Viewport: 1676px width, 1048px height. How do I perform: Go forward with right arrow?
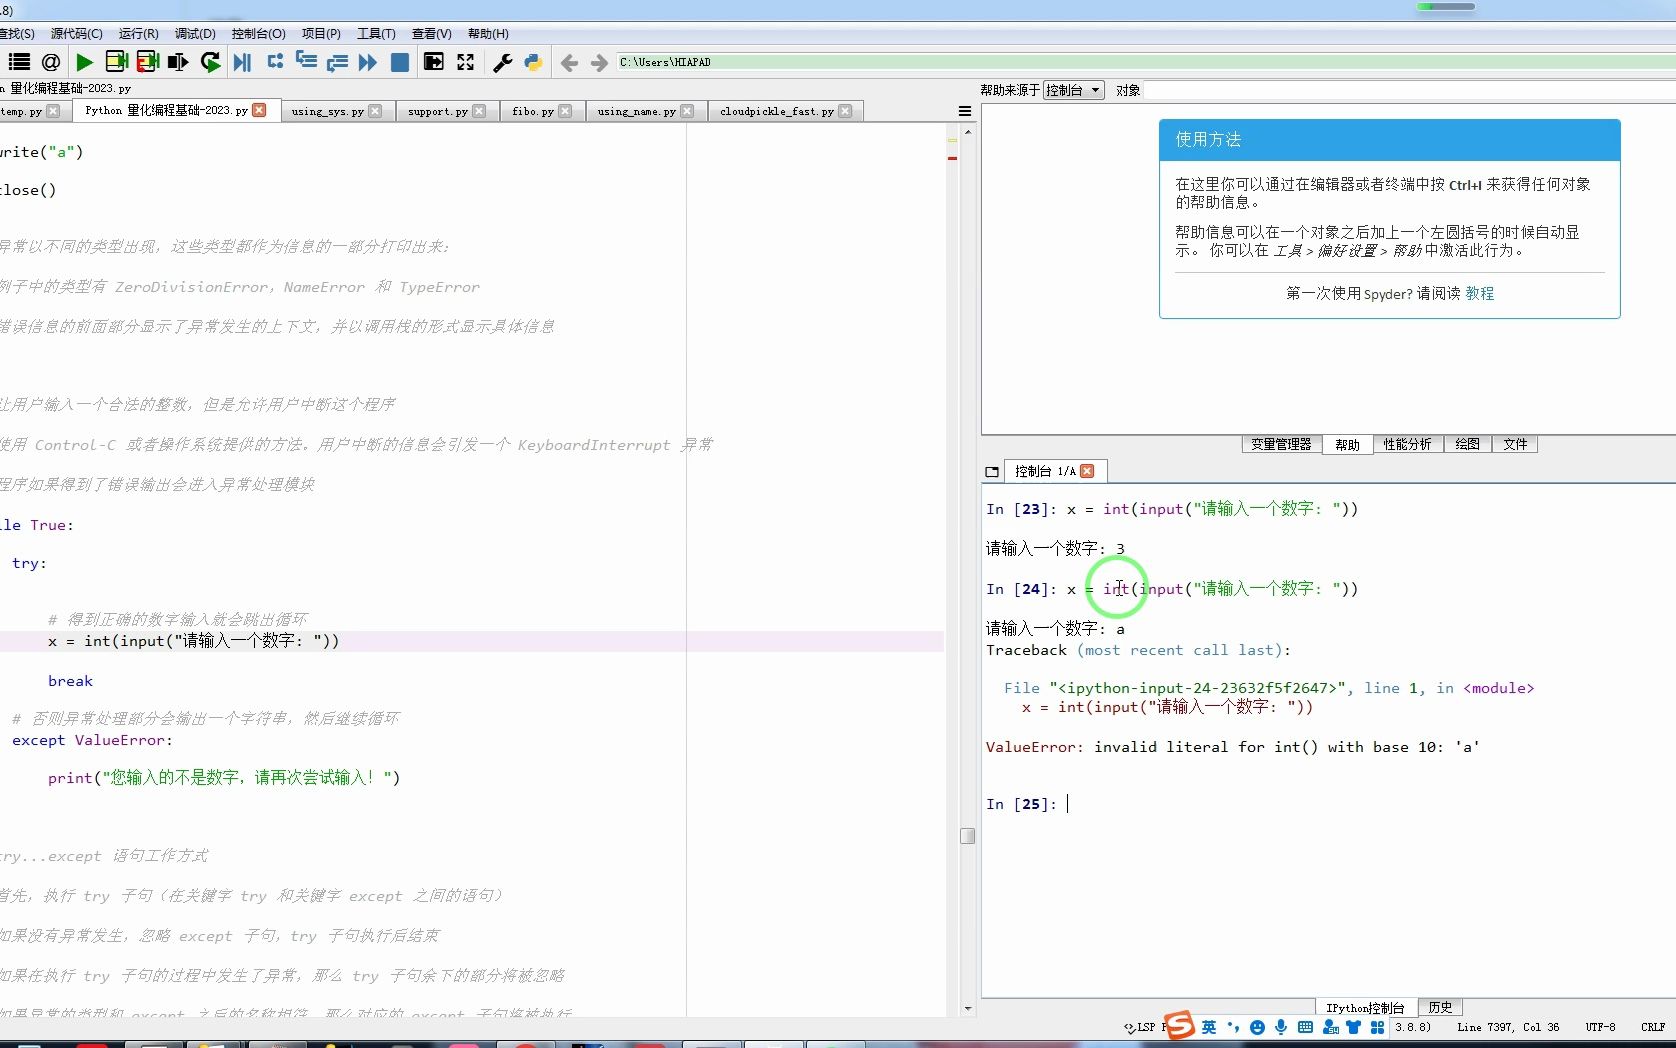pos(599,63)
